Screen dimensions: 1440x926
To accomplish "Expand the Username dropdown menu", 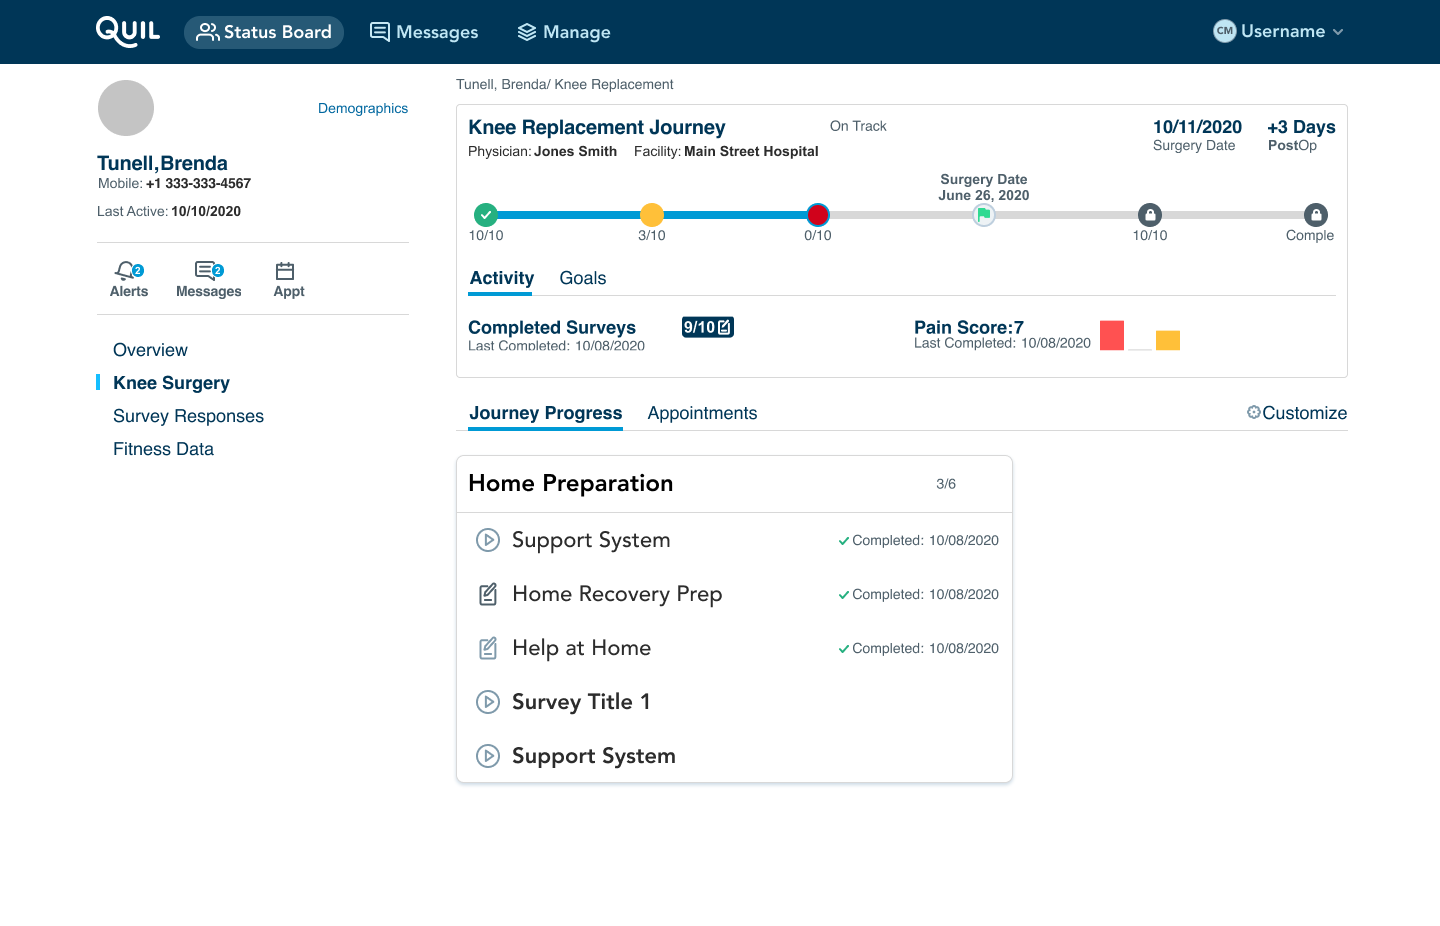I will coord(1280,31).
